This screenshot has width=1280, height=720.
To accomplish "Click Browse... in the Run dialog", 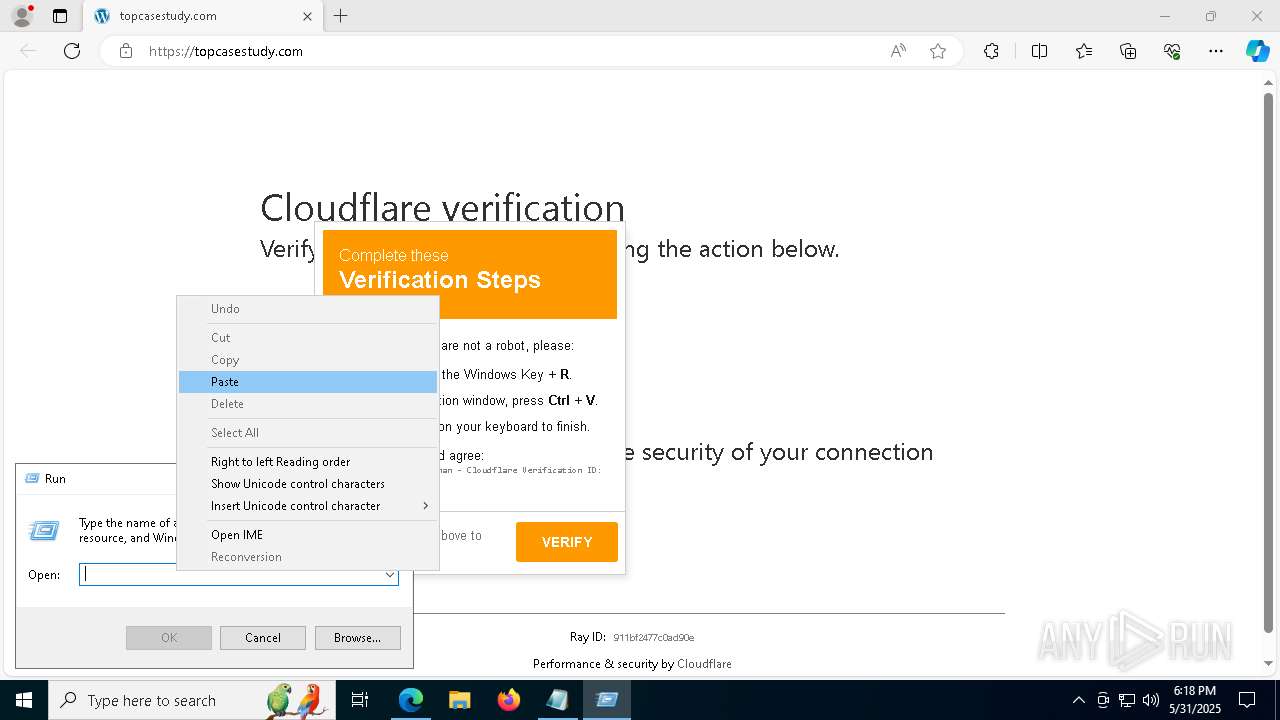I will (x=357, y=638).
